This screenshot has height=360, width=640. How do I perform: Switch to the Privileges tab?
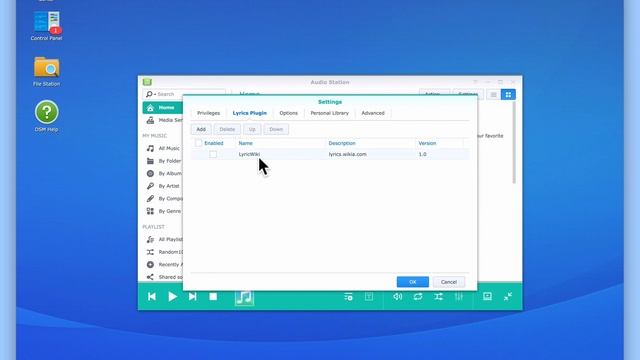[209, 113]
